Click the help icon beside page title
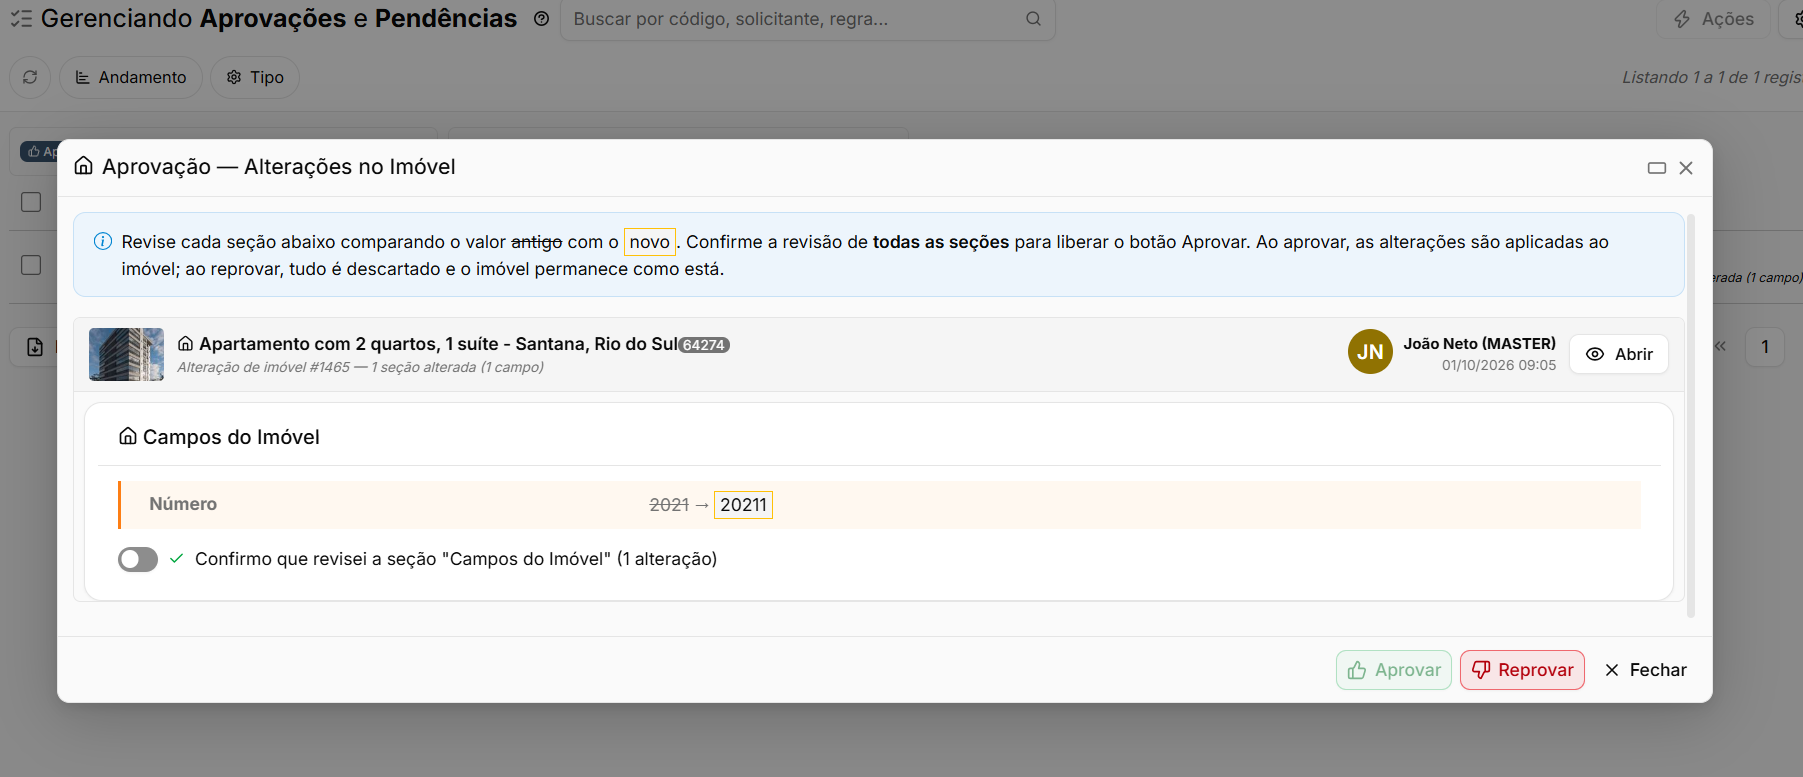1803x777 pixels. click(x=542, y=19)
